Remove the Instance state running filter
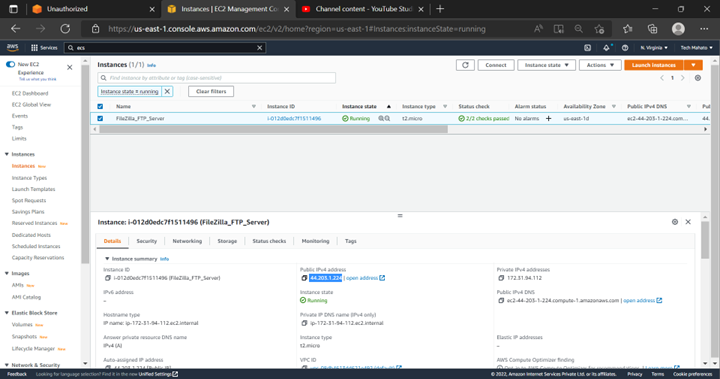The width and height of the screenshot is (720, 379). (x=167, y=91)
